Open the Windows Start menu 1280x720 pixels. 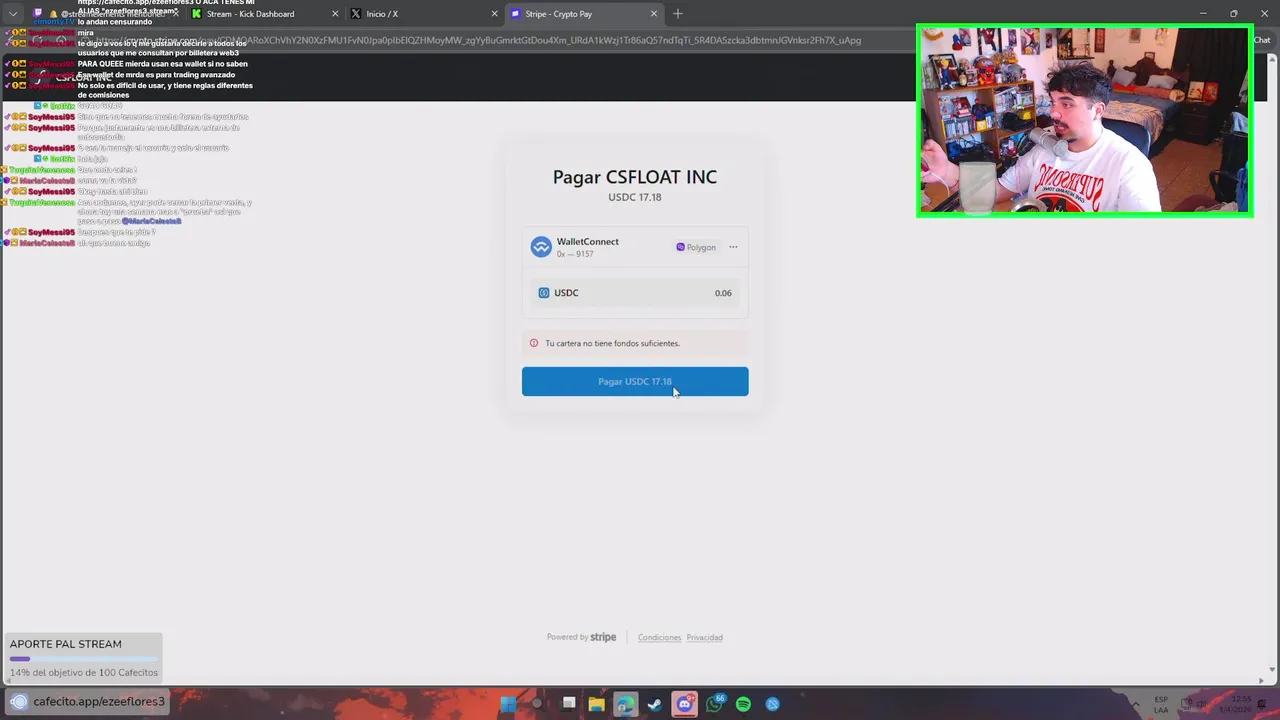(x=508, y=704)
